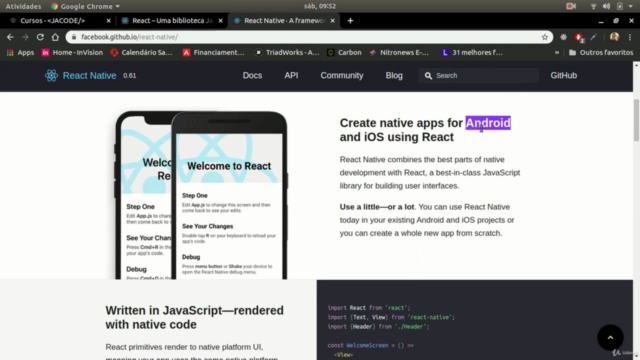Open the API navigation link

291,76
